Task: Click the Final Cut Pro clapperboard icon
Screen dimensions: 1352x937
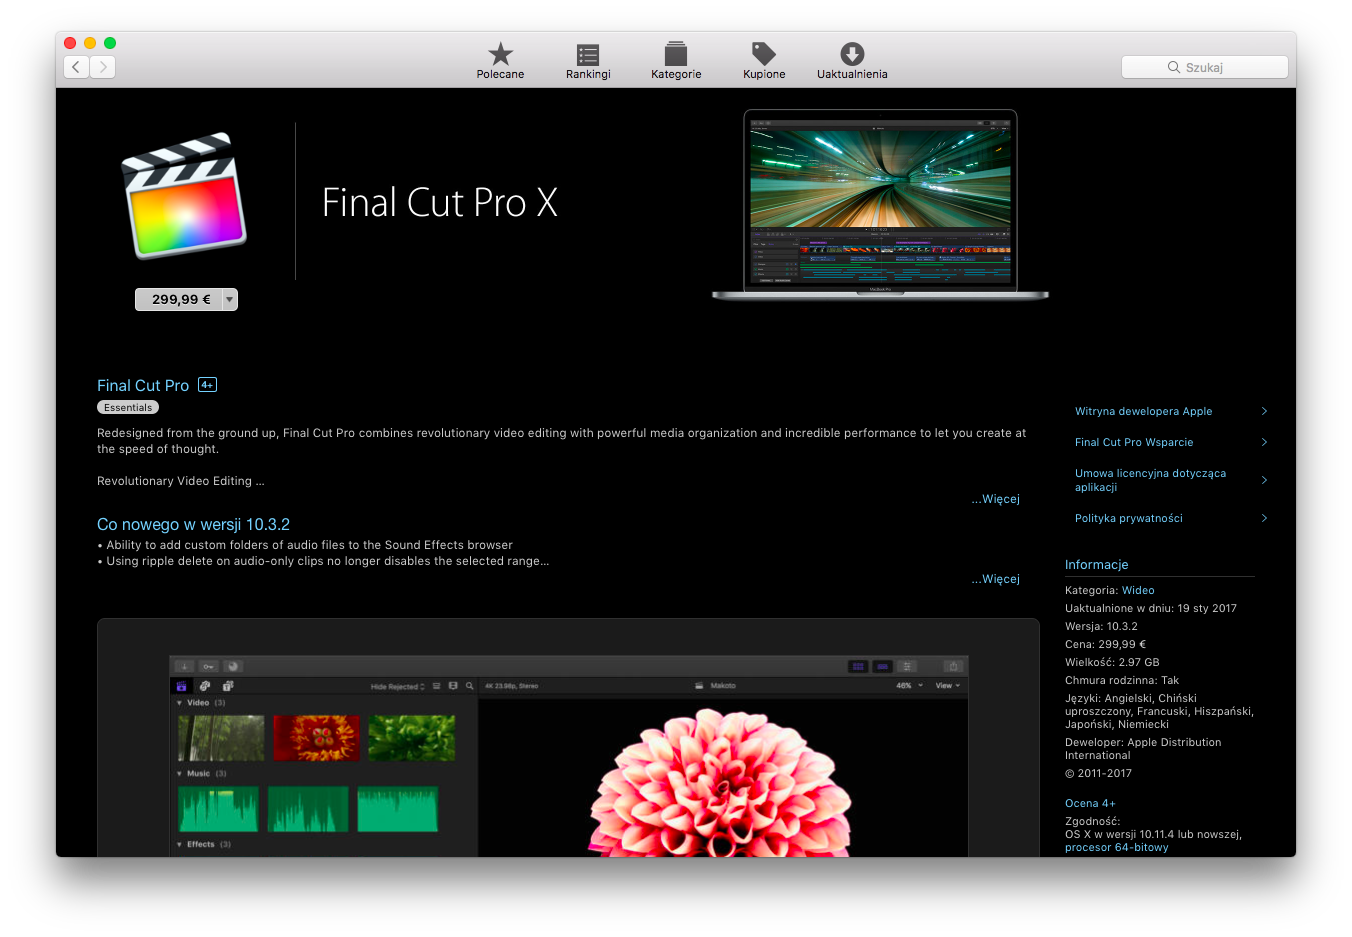Action: 184,195
